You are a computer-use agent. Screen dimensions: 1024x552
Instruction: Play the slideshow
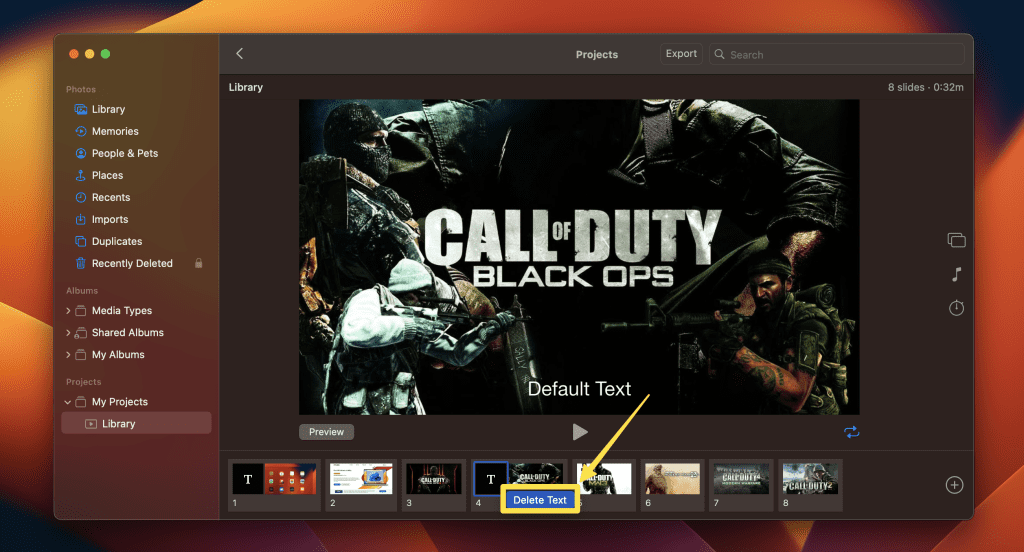click(579, 432)
